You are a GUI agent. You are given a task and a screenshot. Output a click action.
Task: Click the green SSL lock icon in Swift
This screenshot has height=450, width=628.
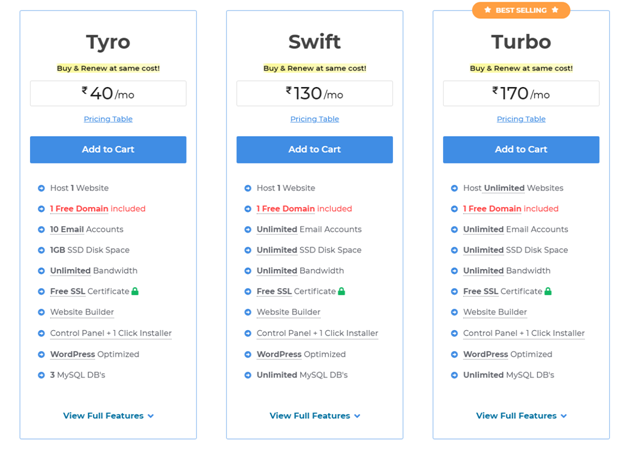click(x=342, y=291)
